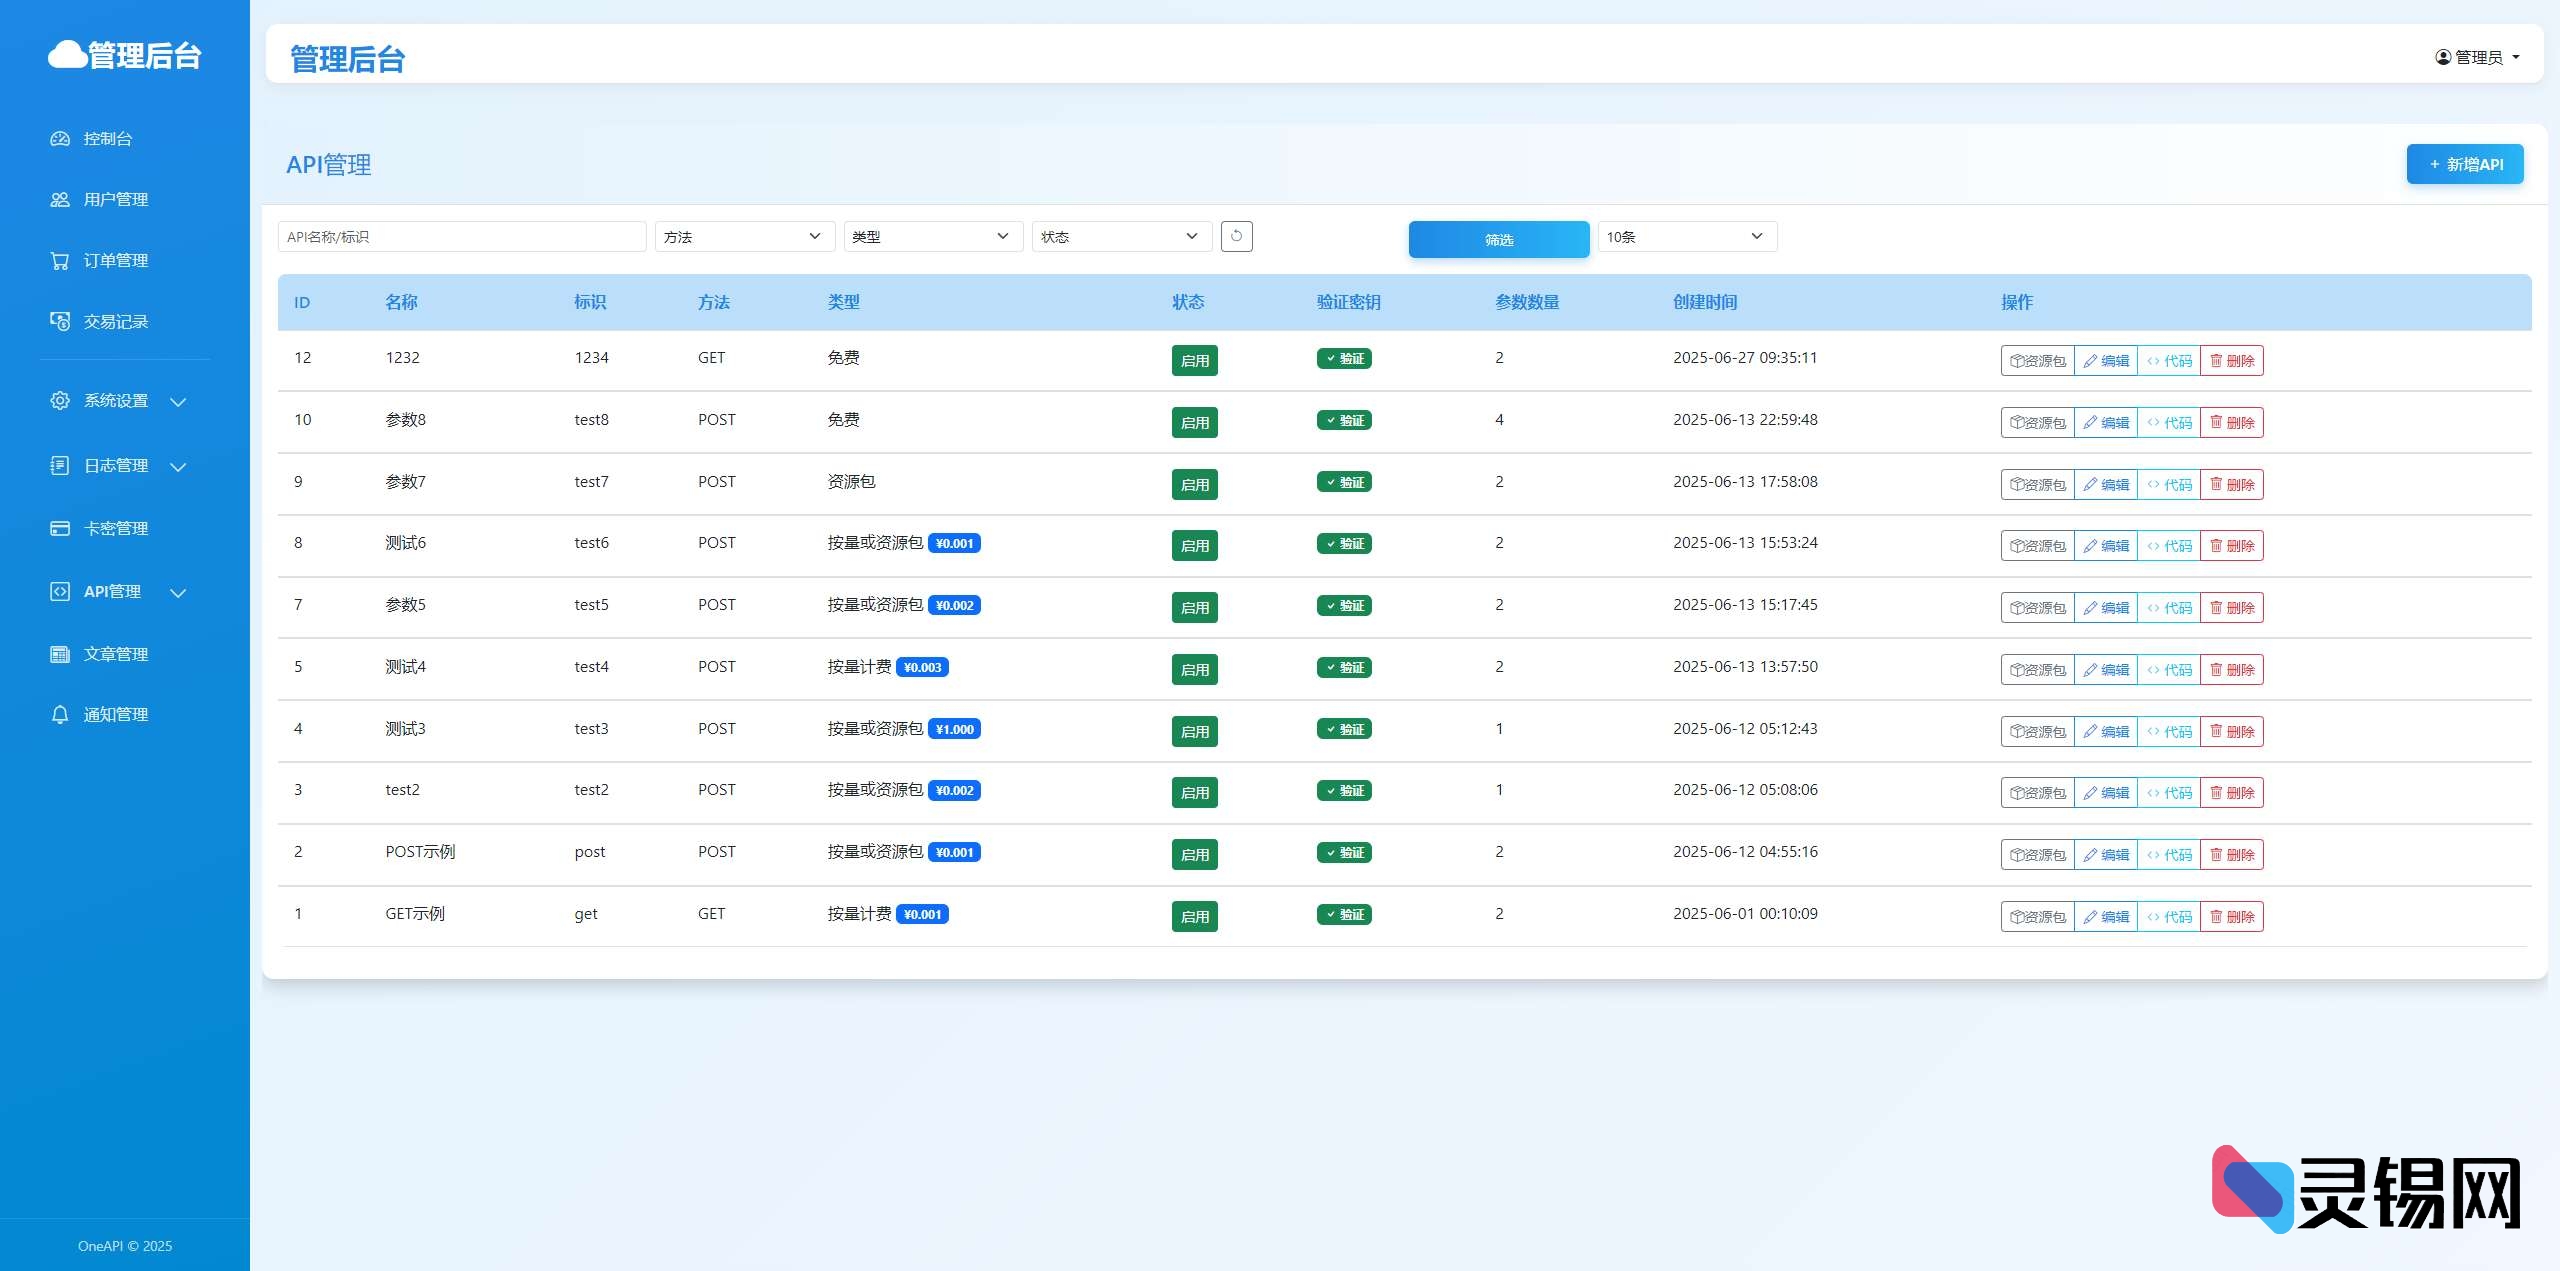This screenshot has height=1271, width=2560.
Task: Click the shopping cart icon for 订单管理
Action: pos(60,261)
